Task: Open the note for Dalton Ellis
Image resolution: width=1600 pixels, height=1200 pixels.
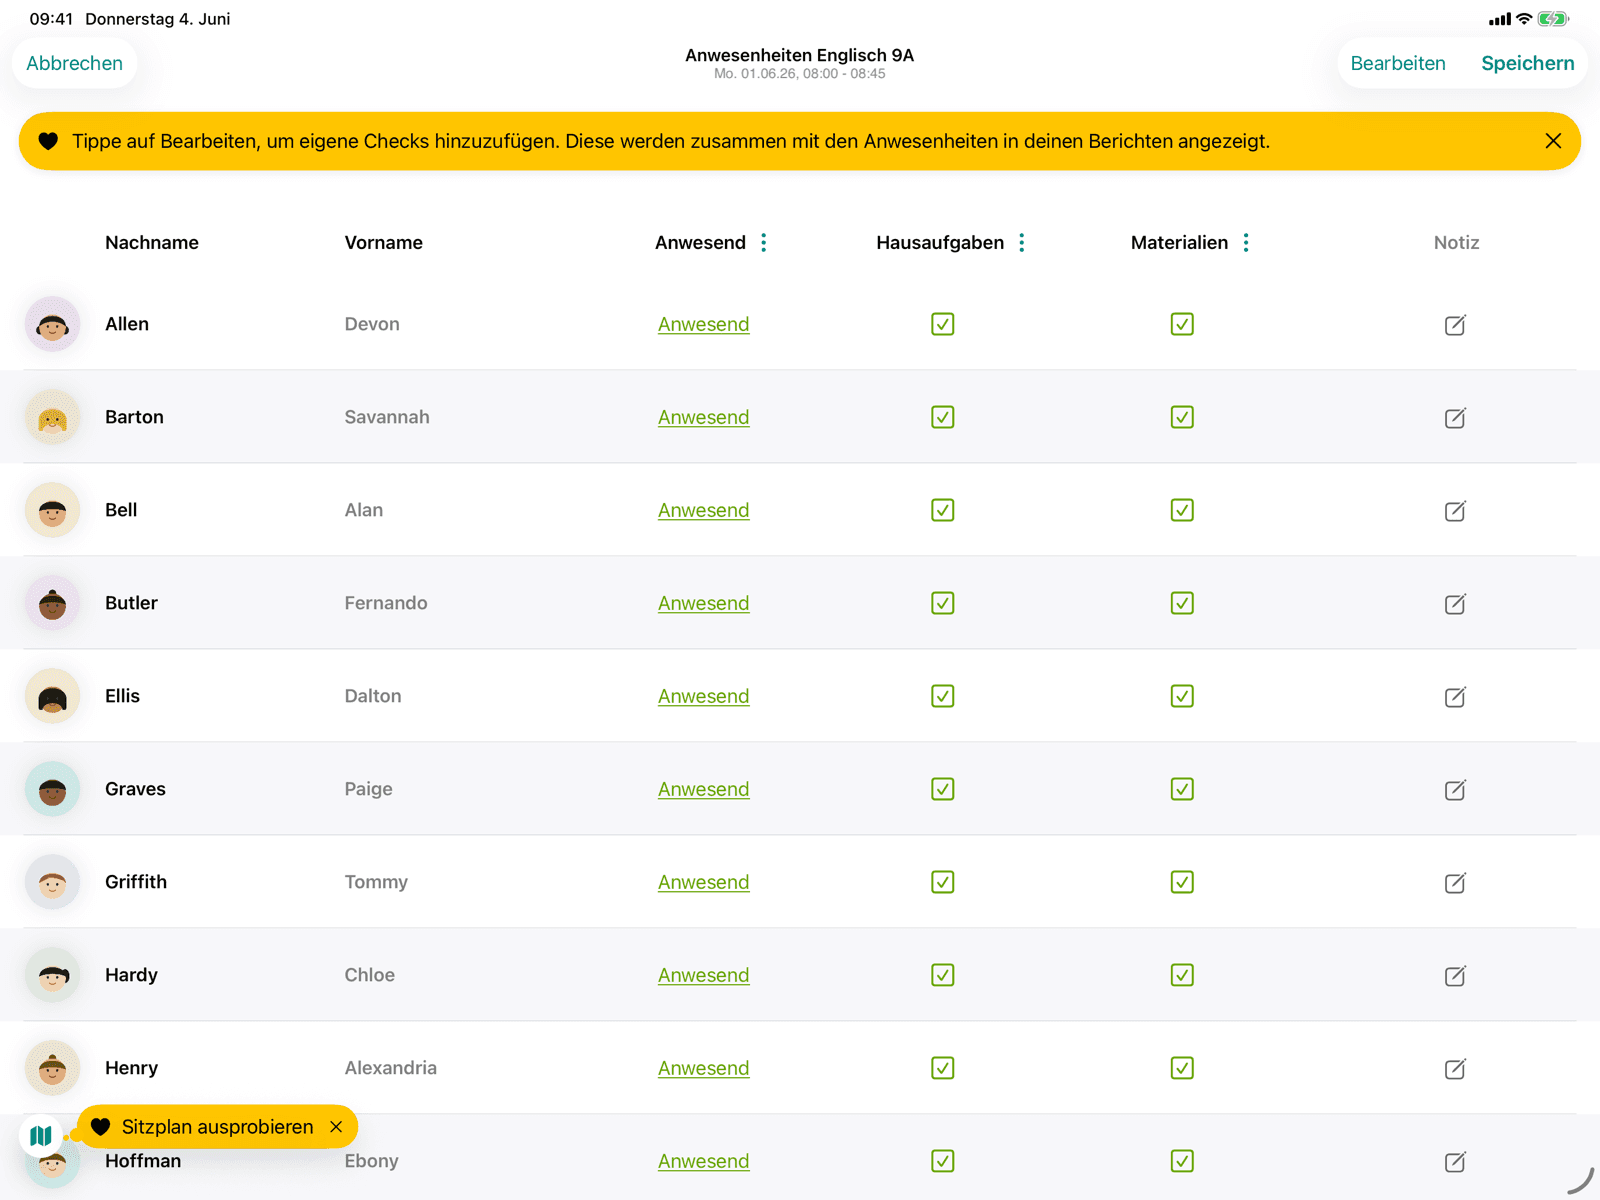Action: tap(1455, 696)
